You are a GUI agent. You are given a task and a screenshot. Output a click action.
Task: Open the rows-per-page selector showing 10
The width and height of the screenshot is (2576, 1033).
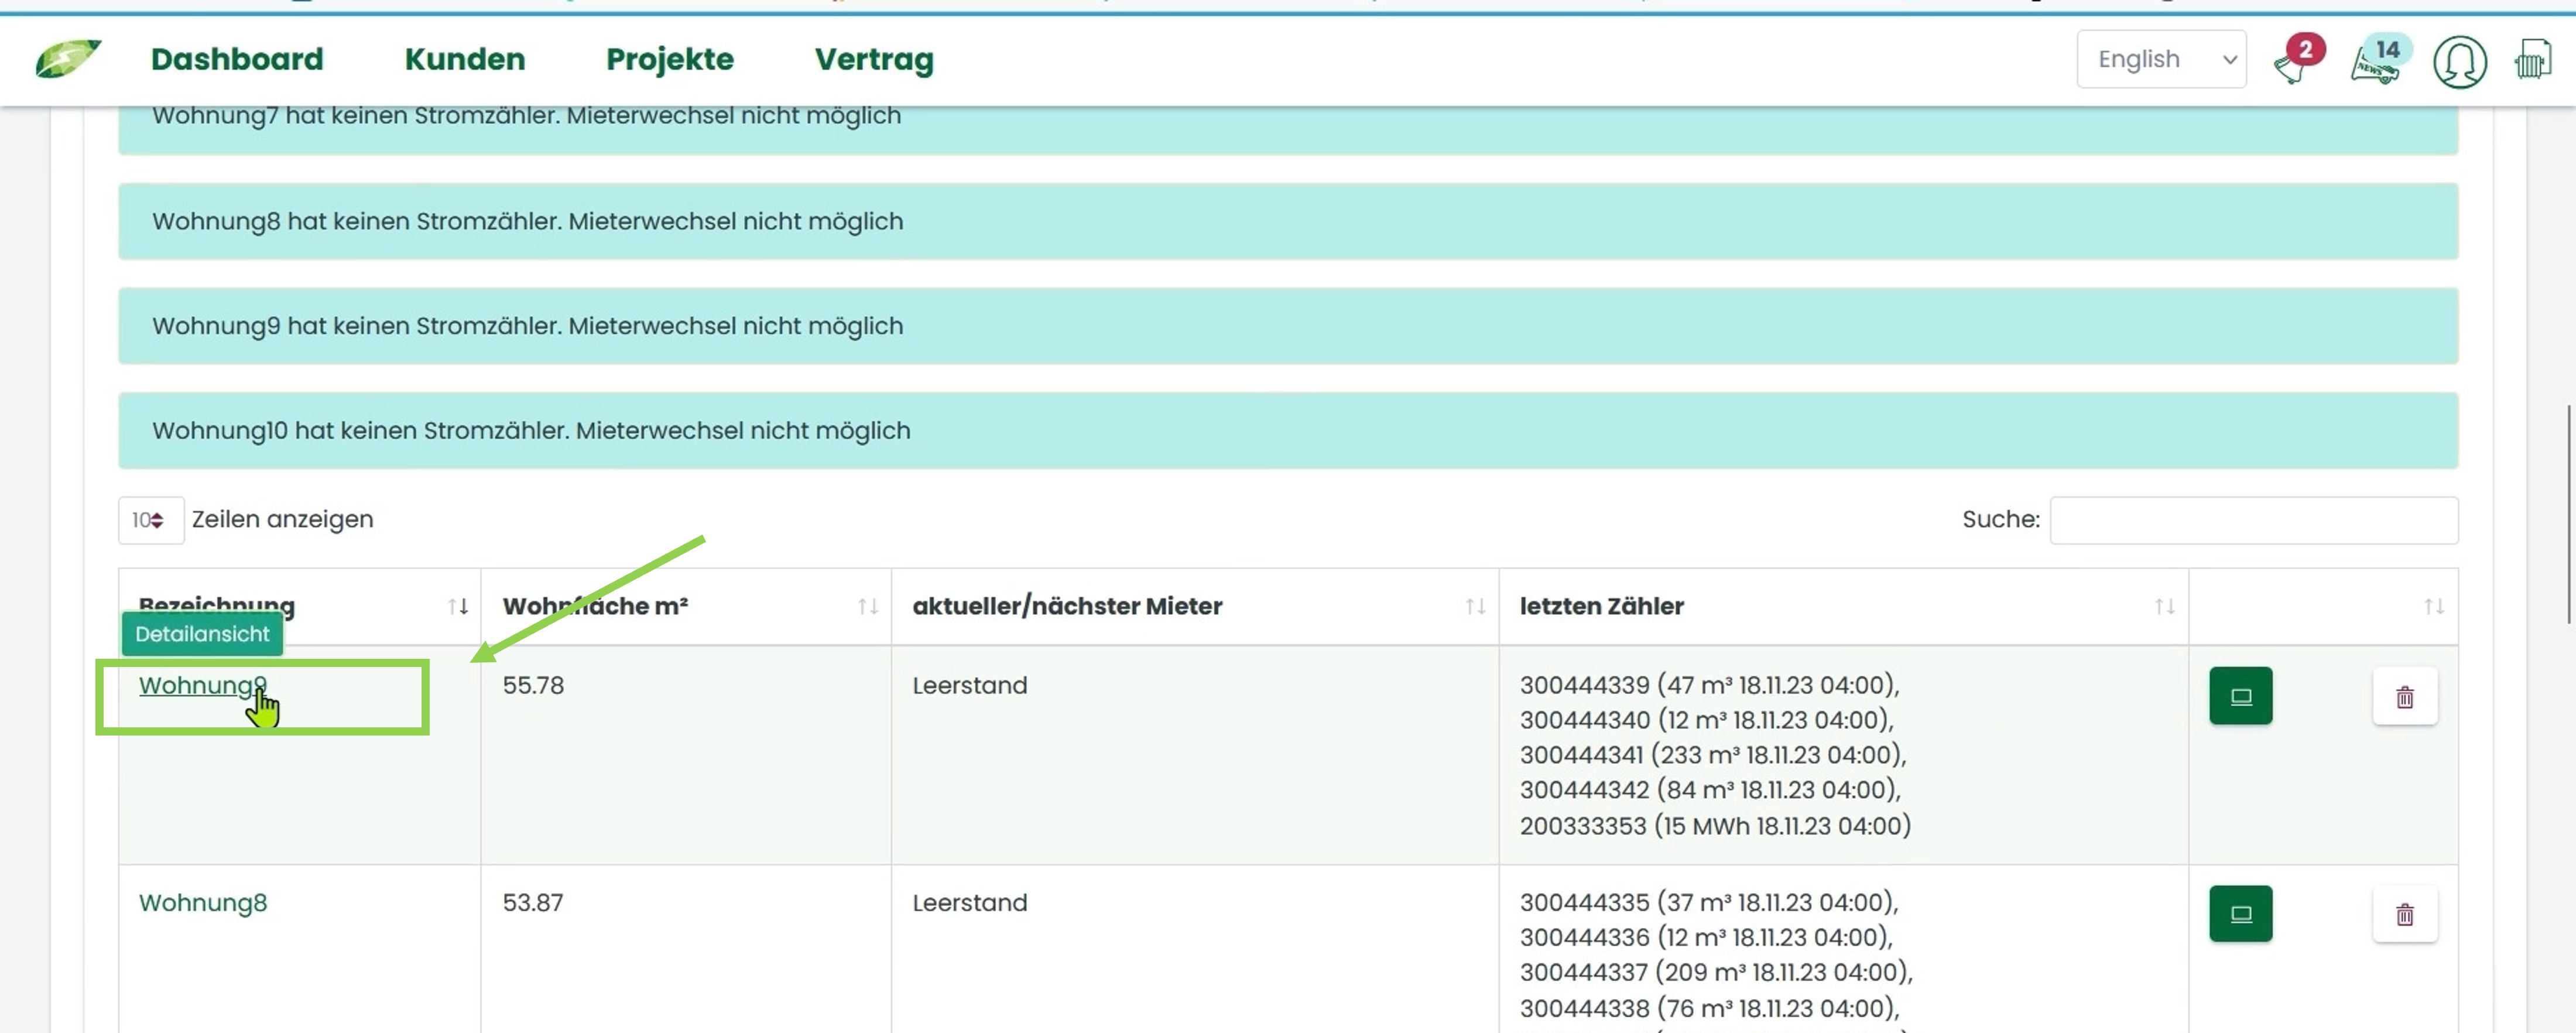[150, 520]
